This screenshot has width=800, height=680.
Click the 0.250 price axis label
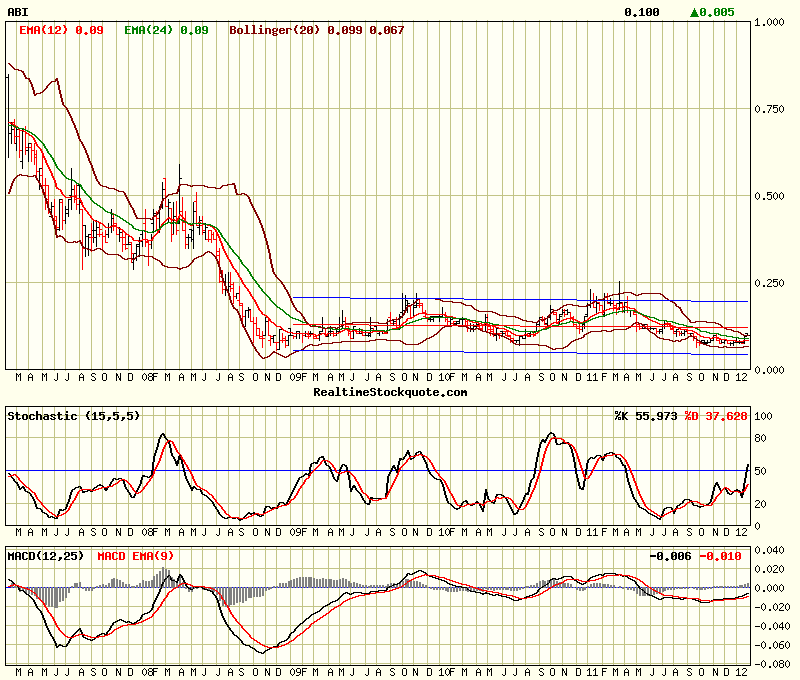pos(771,283)
